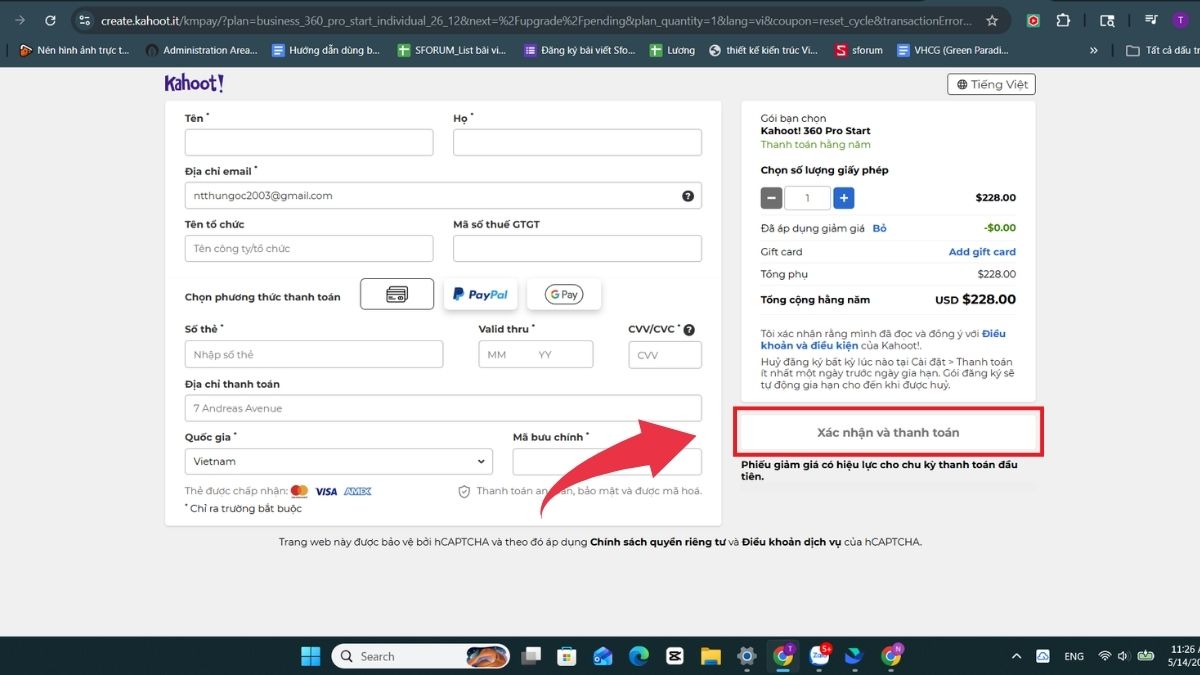Screen dimensions: 1200x675
Task: Click the Kahoot! logo
Action: click(194, 84)
